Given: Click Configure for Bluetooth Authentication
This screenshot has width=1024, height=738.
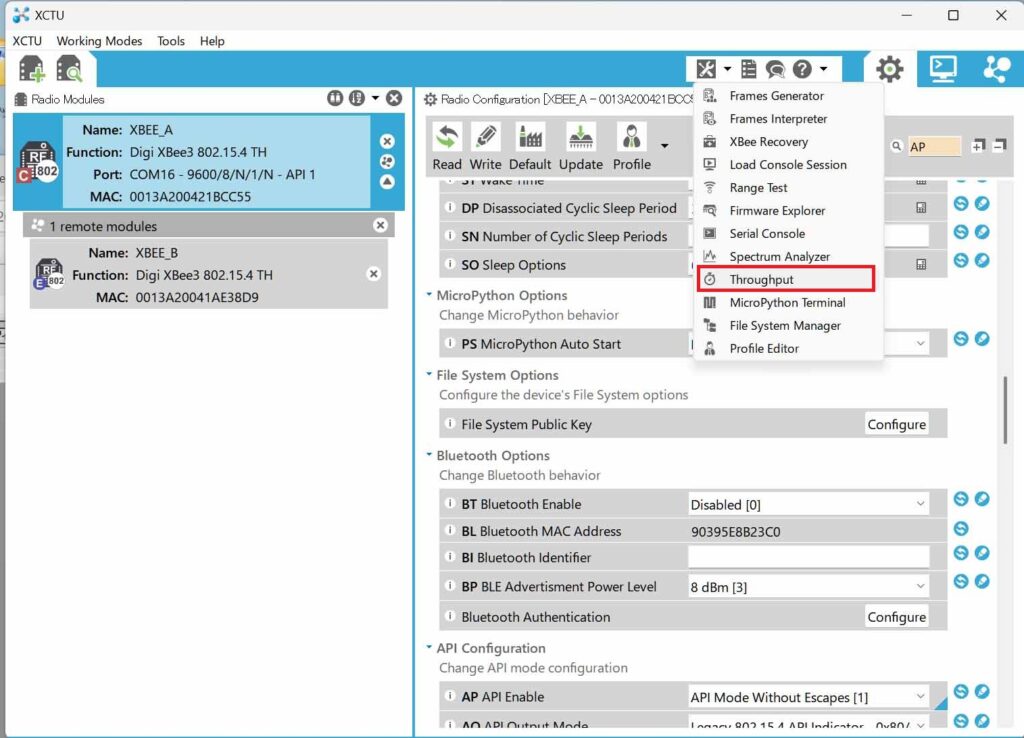Looking at the screenshot, I should coord(896,617).
